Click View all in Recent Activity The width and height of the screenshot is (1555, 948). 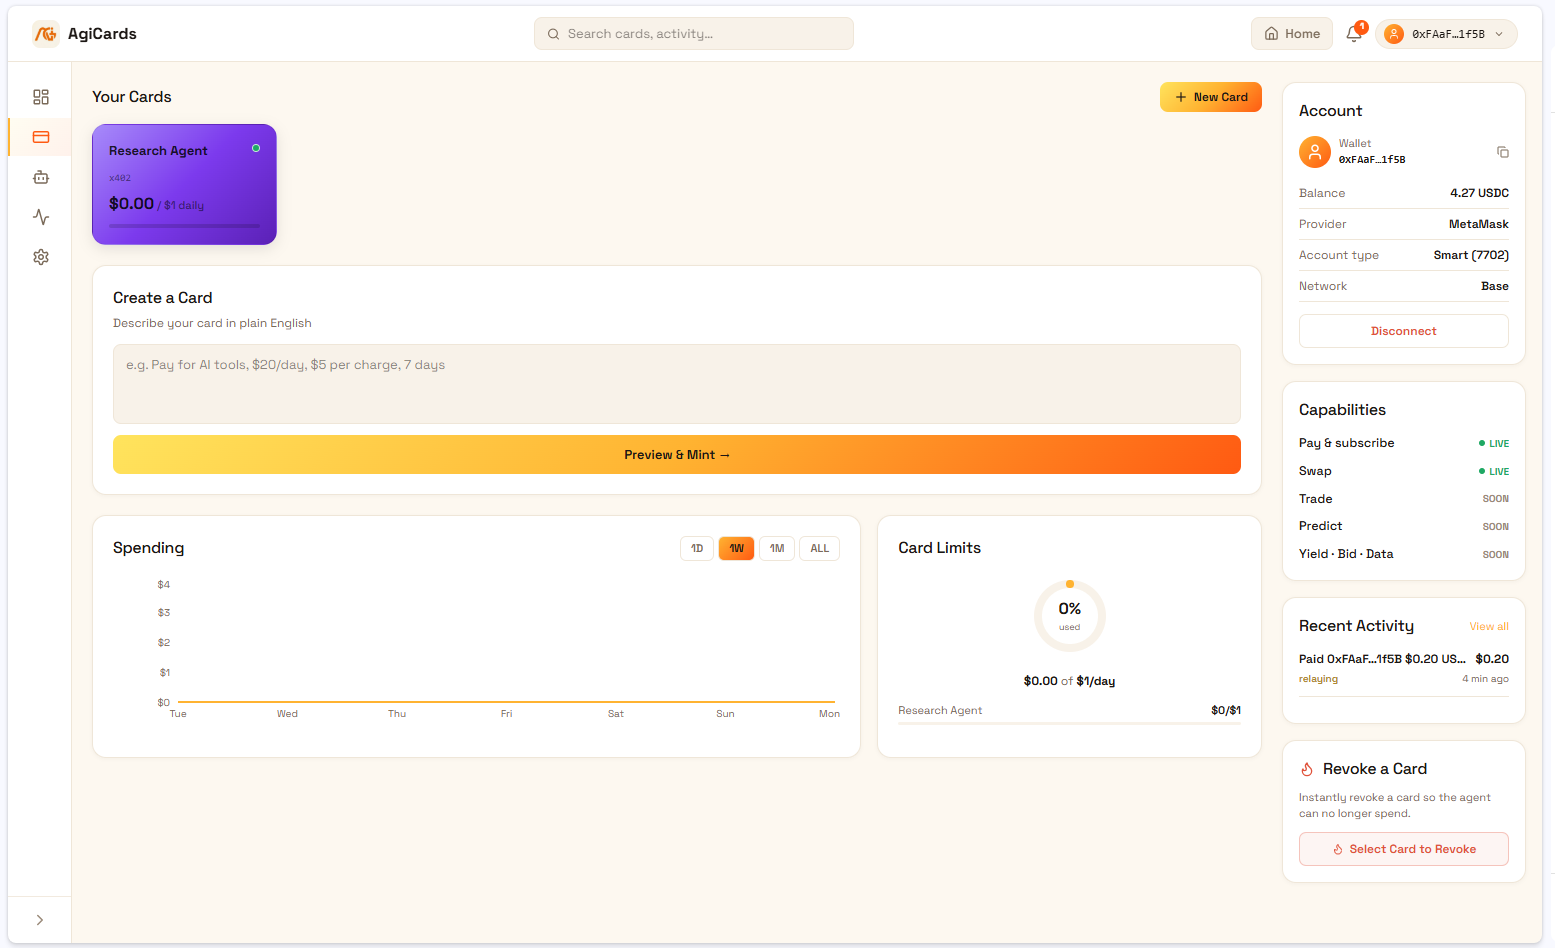click(x=1489, y=626)
